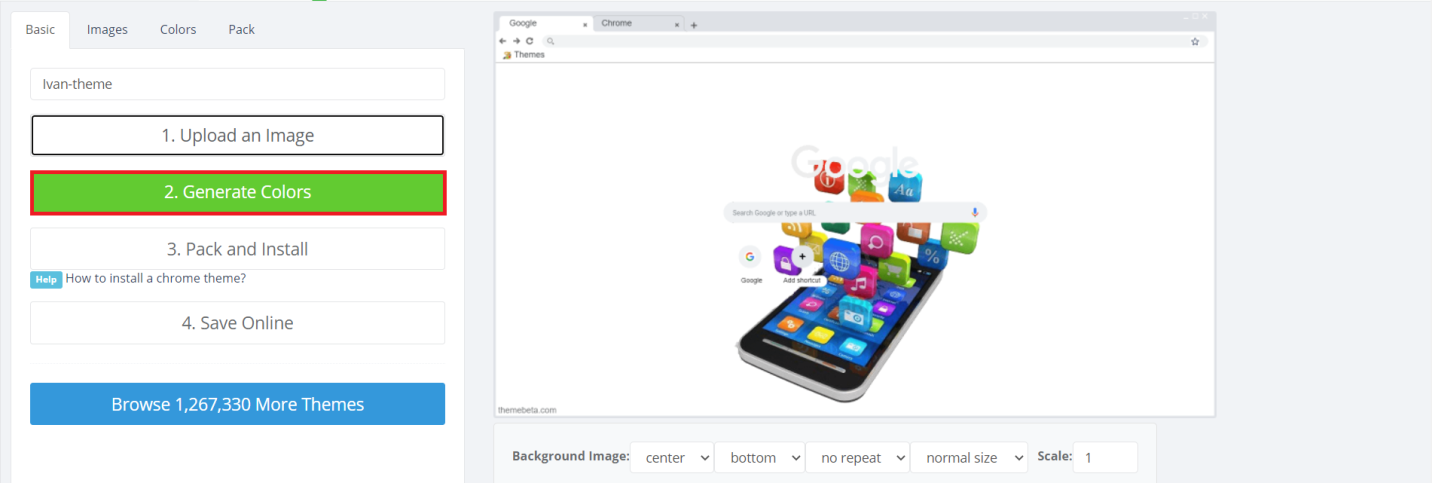Click the 'Add shortcut' label in preview
This screenshot has width=1432, height=483.
[802, 281]
